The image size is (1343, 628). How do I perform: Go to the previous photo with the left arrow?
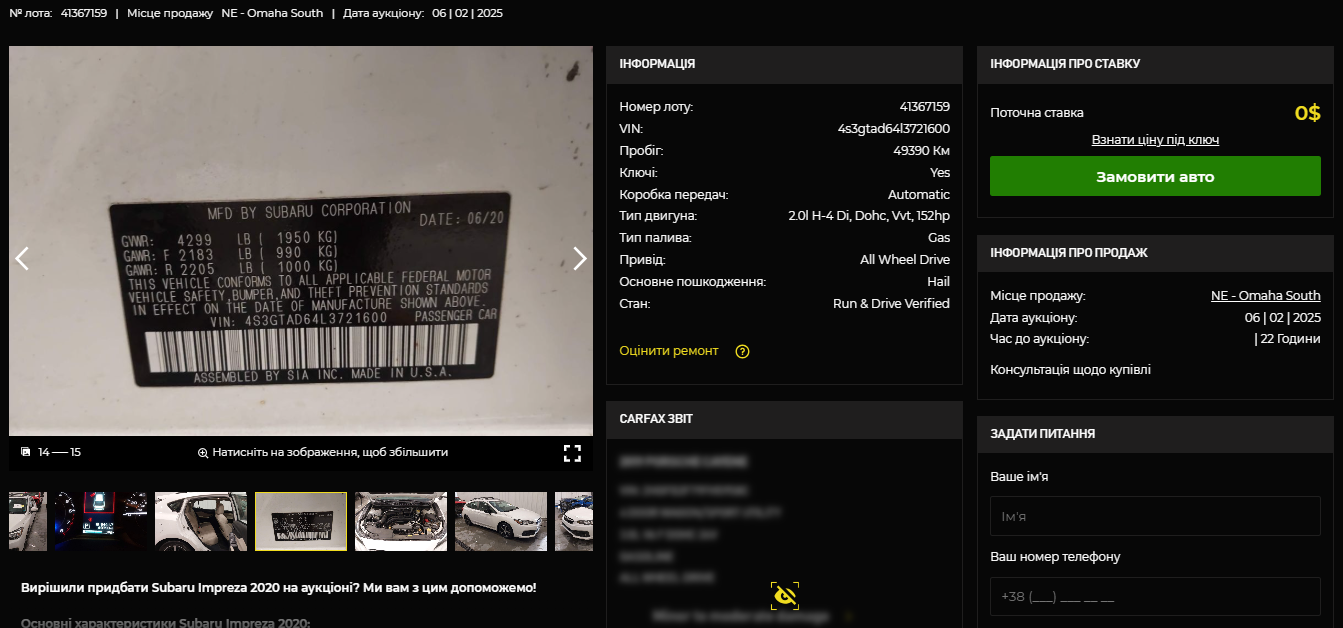click(x=22, y=259)
